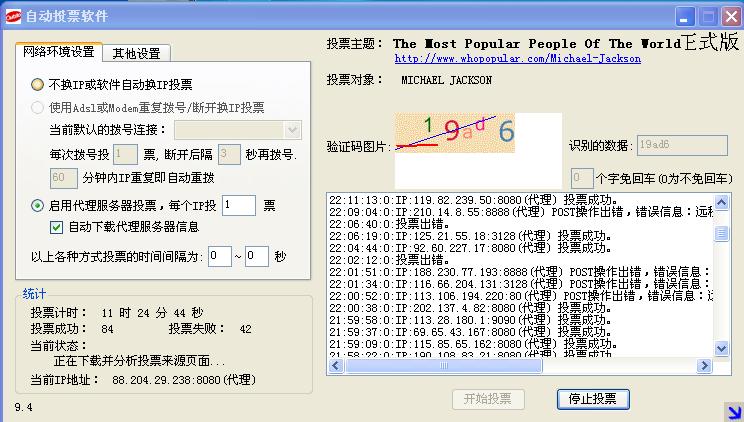Screen dimensions: 744x422
Task: Click current IP 88.204.29.238:8080 text
Action: coord(184,380)
